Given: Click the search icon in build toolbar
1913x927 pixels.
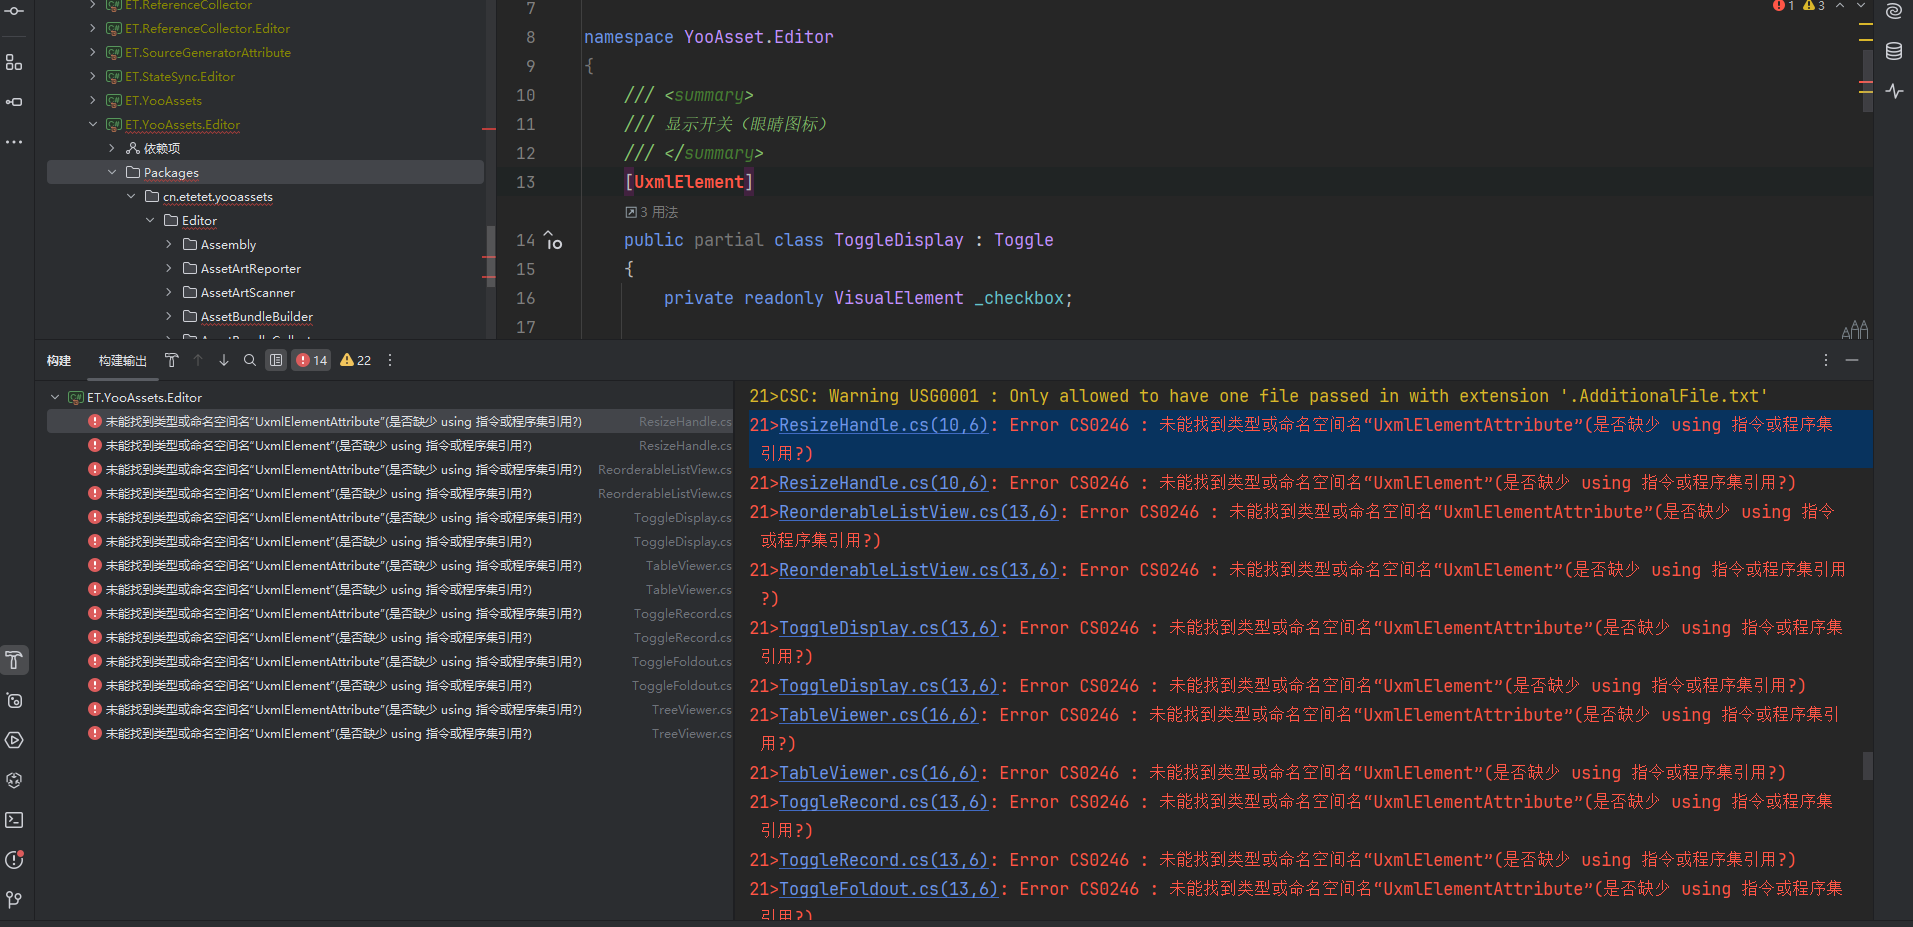Looking at the screenshot, I should tap(250, 360).
